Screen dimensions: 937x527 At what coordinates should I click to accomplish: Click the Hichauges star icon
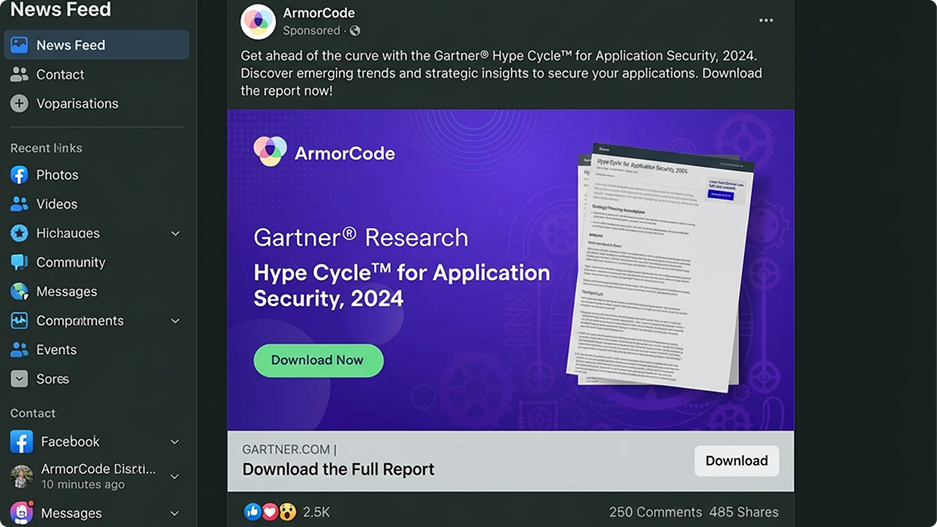[x=19, y=233]
